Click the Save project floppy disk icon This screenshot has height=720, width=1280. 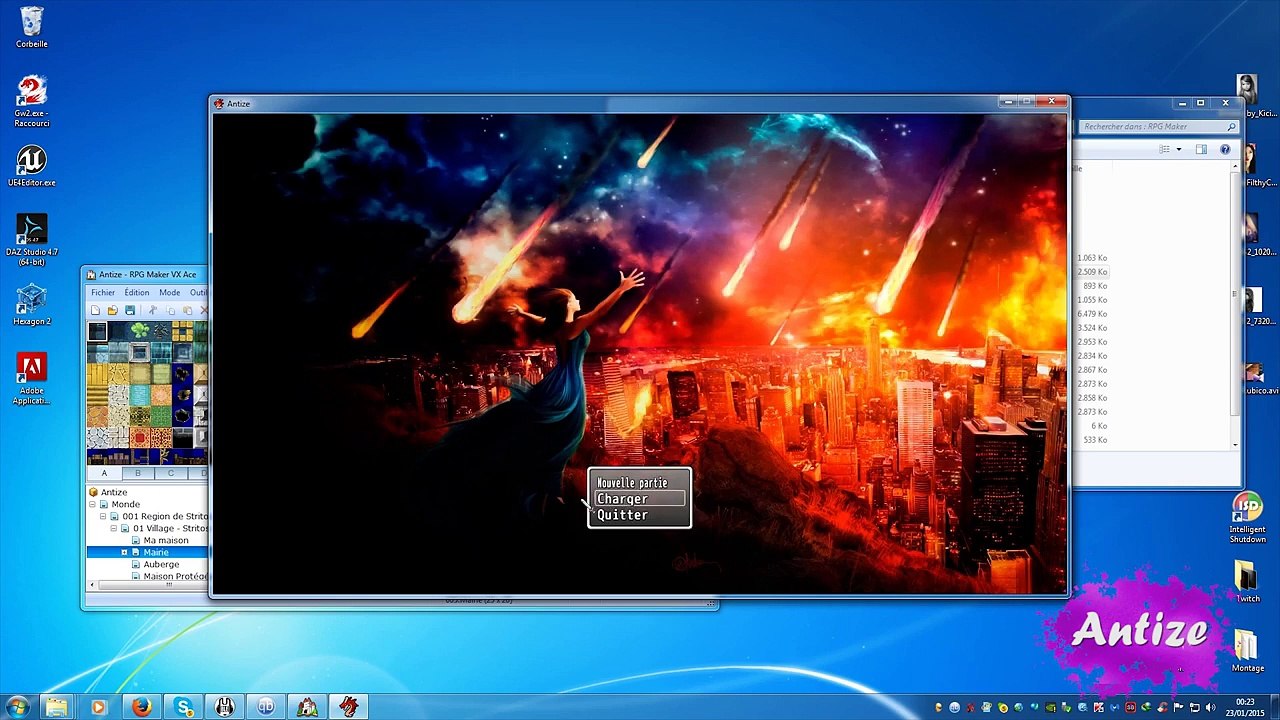point(130,311)
